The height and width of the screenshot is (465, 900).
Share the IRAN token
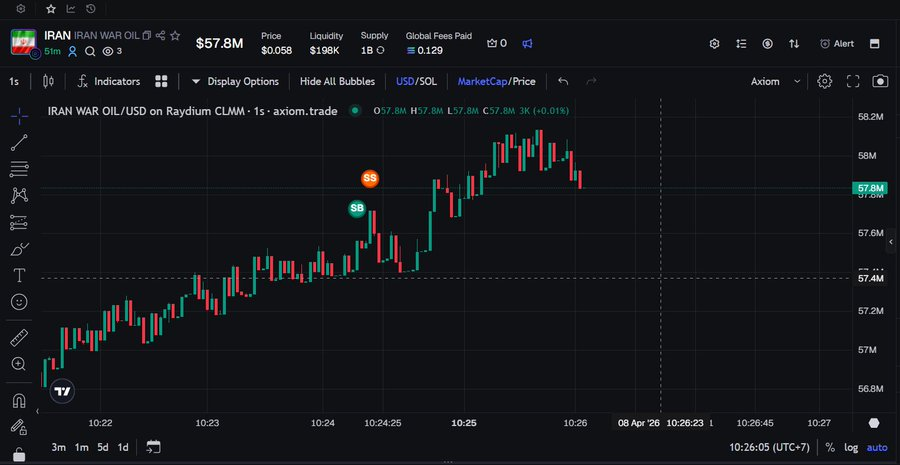(160, 36)
